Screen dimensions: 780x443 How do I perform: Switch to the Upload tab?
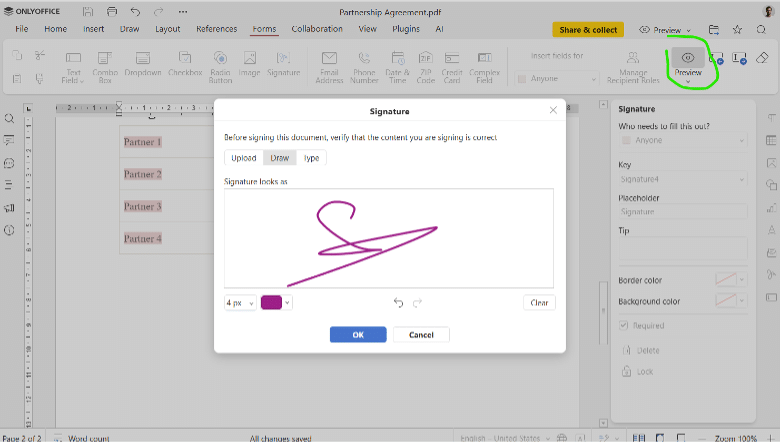coord(244,158)
